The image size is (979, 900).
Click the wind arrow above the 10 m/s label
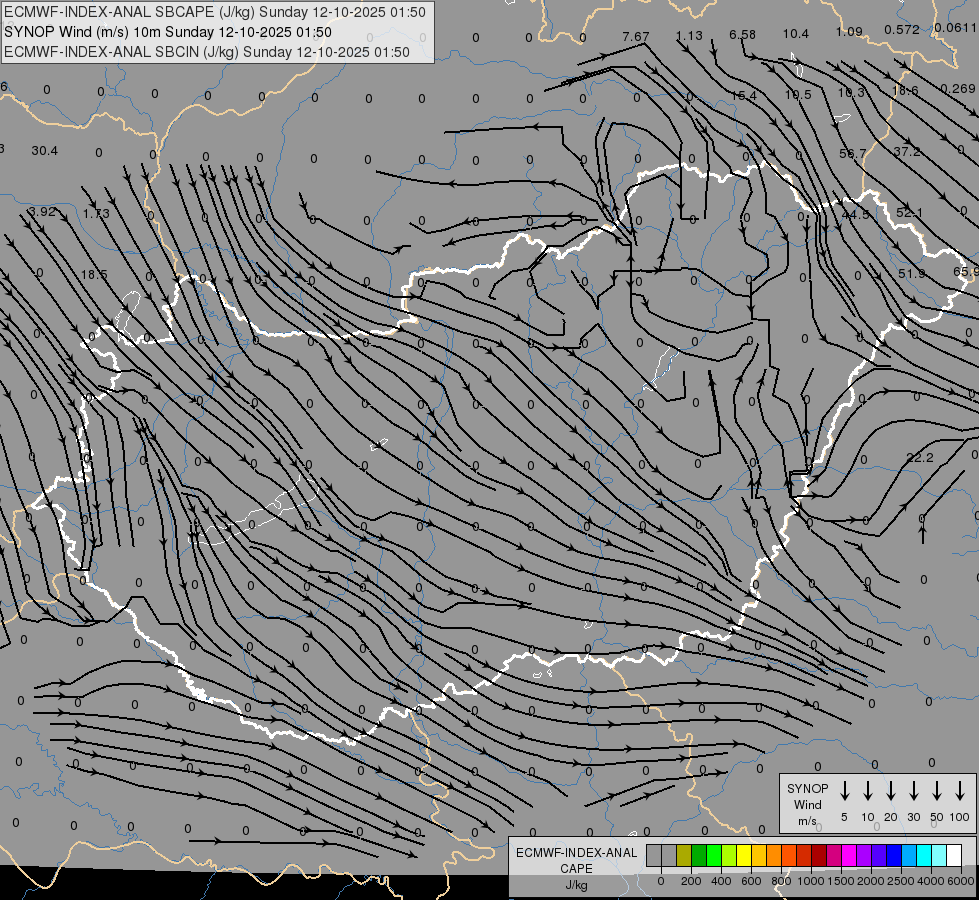tap(867, 790)
